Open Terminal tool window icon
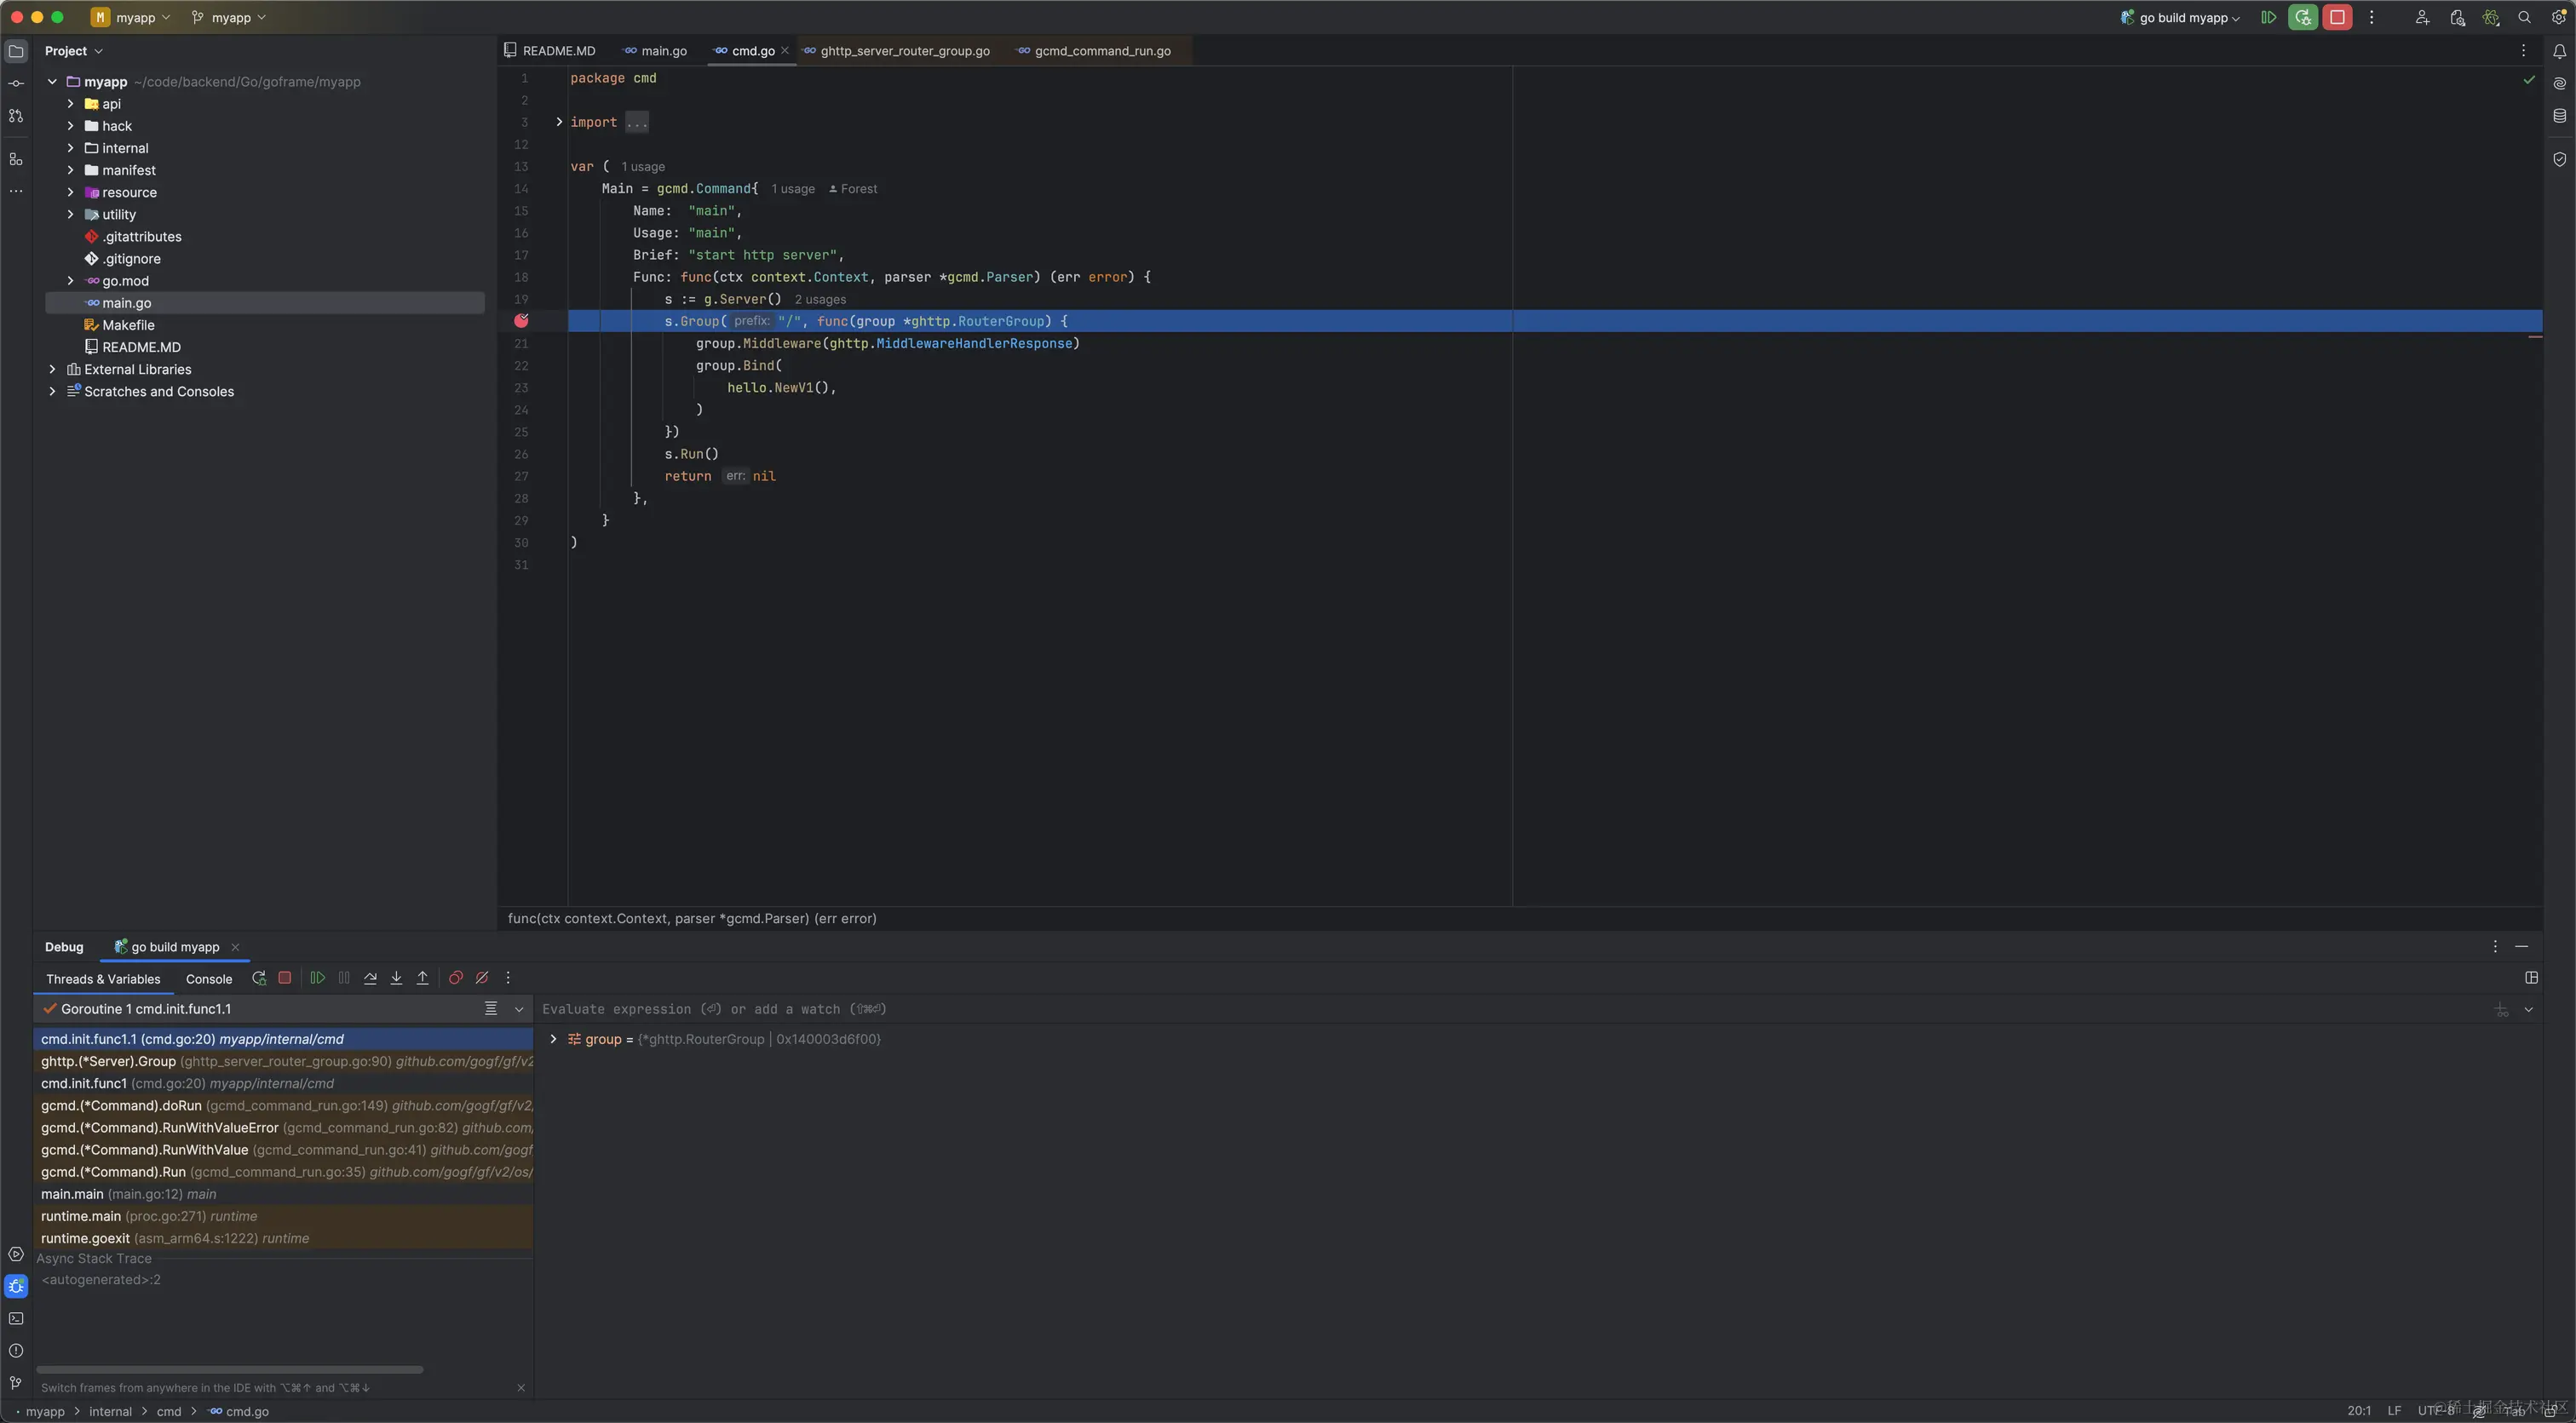Image resolution: width=2576 pixels, height=1423 pixels. 16,1318
